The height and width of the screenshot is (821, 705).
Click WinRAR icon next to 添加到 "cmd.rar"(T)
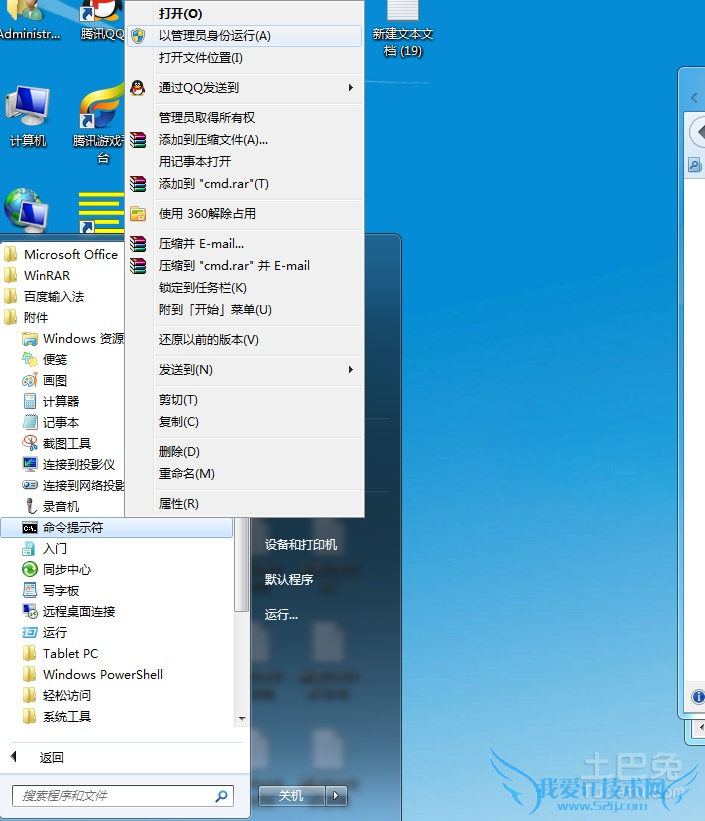(x=138, y=184)
